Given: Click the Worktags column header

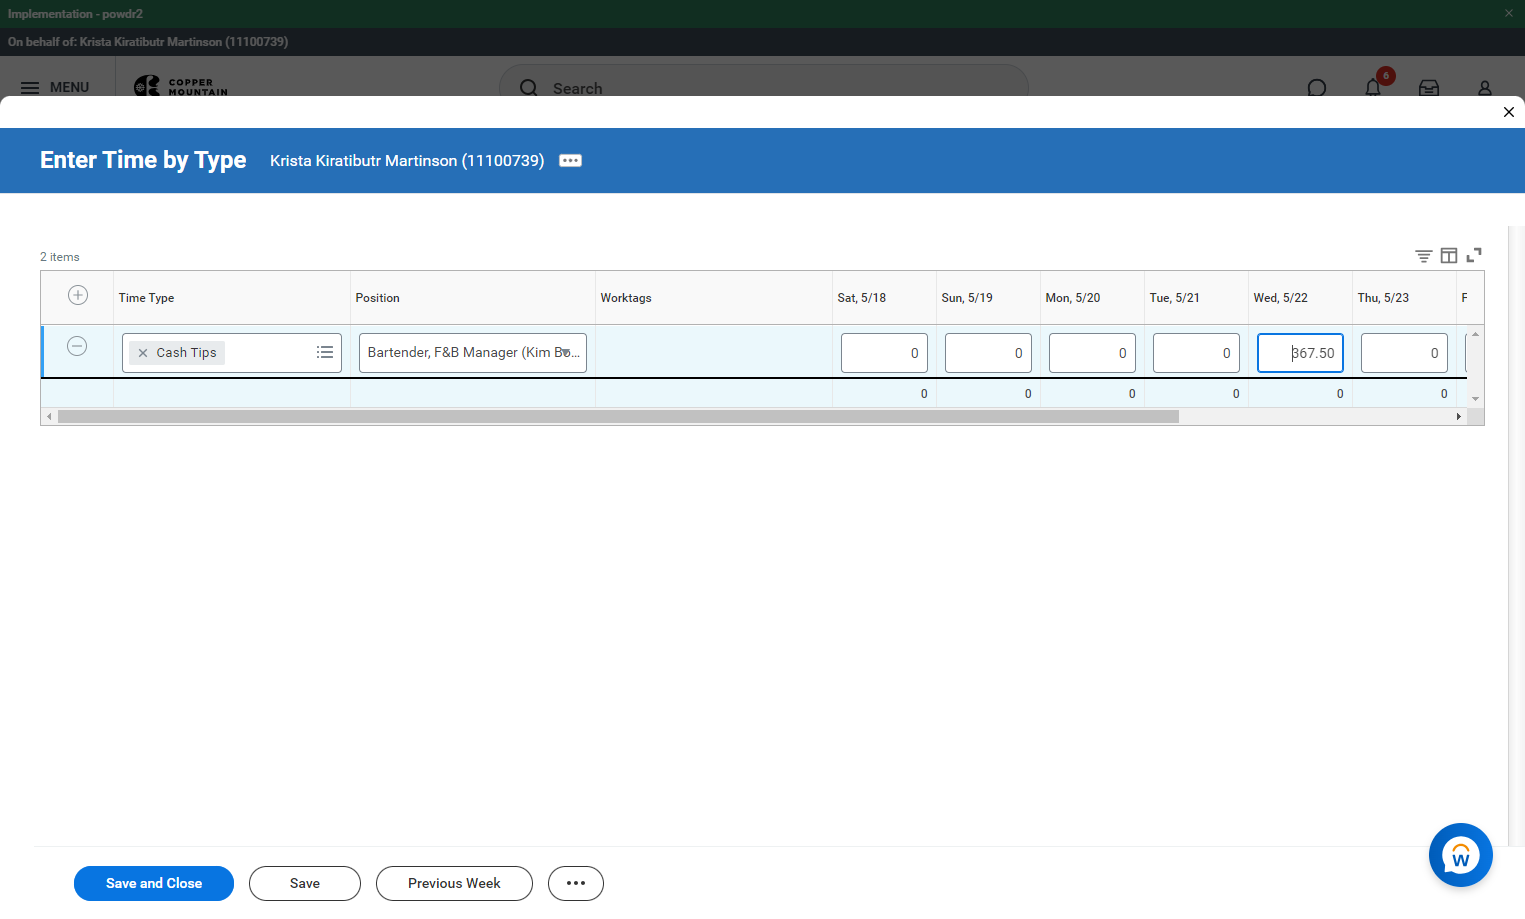Looking at the screenshot, I should point(714,298).
